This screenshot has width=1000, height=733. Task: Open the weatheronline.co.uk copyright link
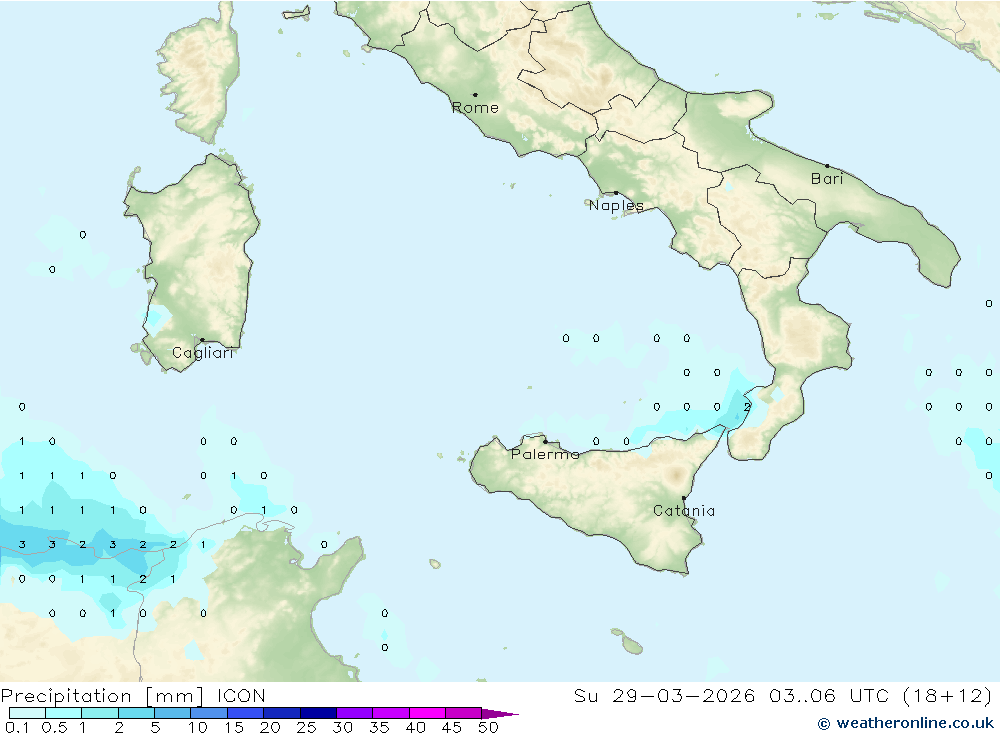click(905, 722)
